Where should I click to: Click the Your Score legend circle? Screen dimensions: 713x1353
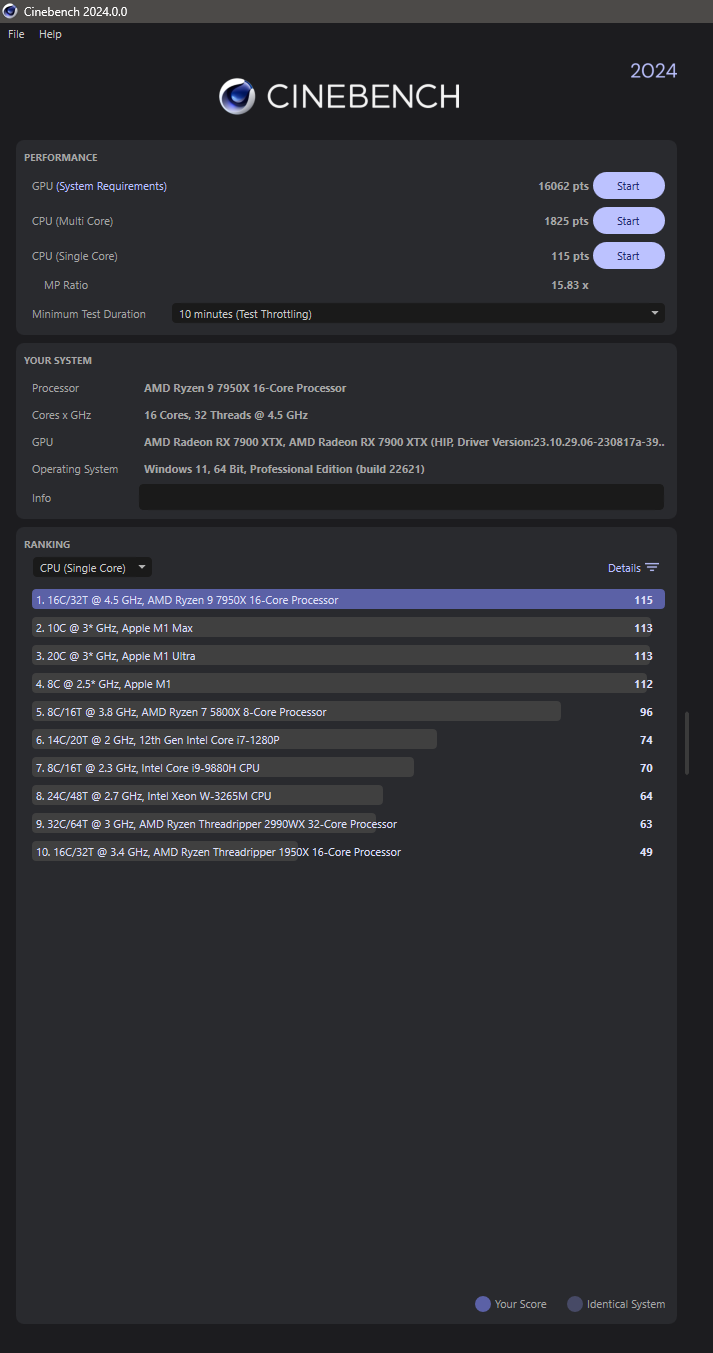coord(483,1304)
